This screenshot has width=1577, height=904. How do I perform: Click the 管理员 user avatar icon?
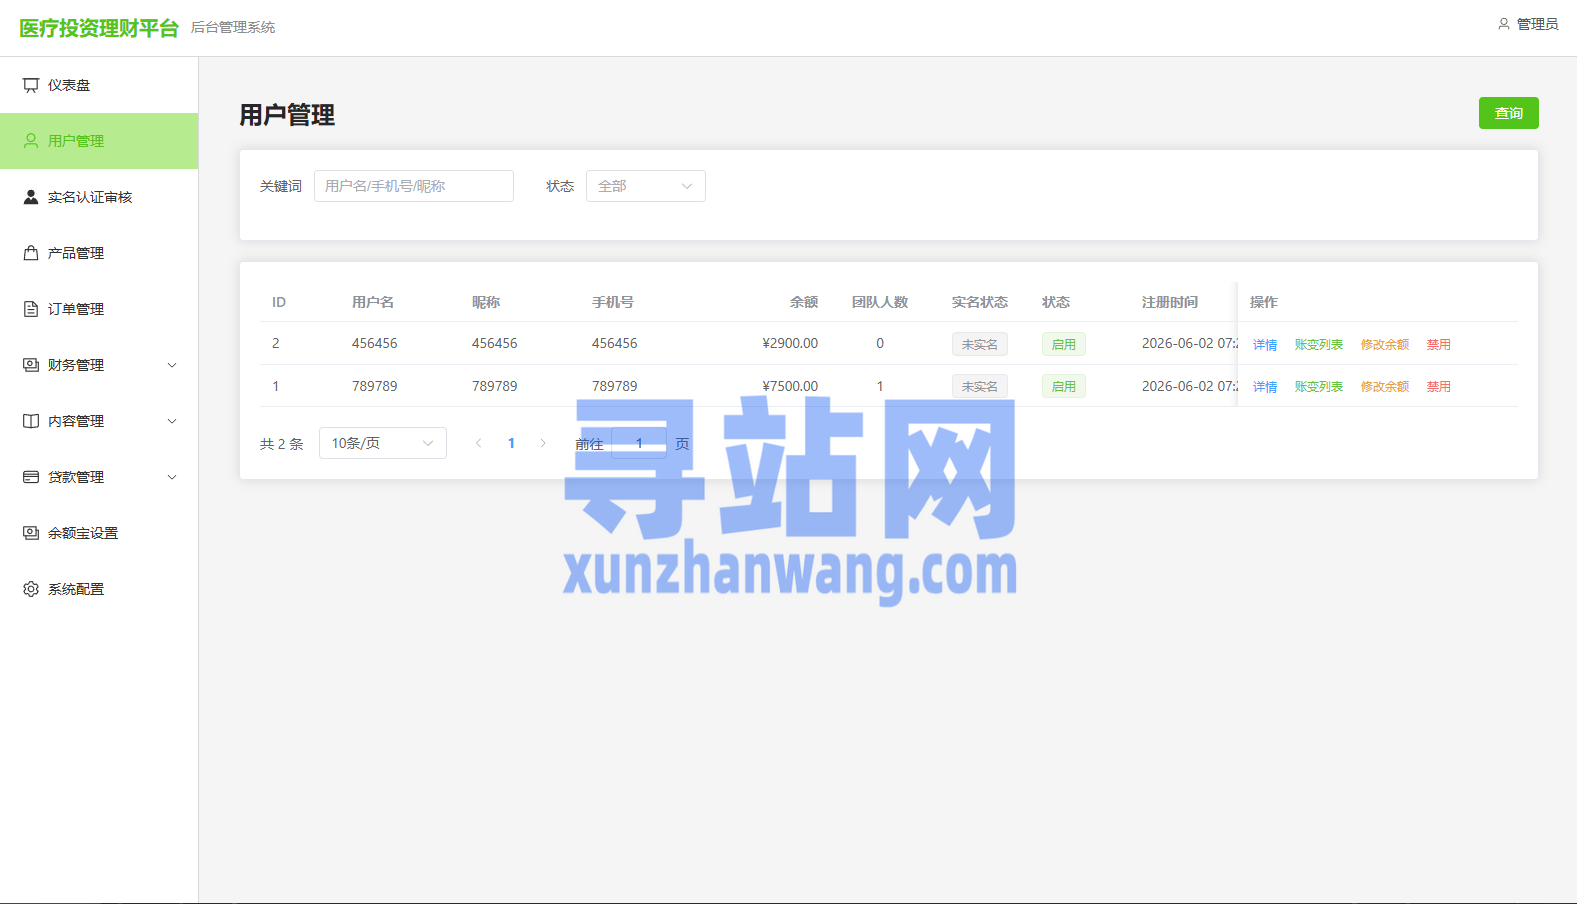pos(1504,24)
